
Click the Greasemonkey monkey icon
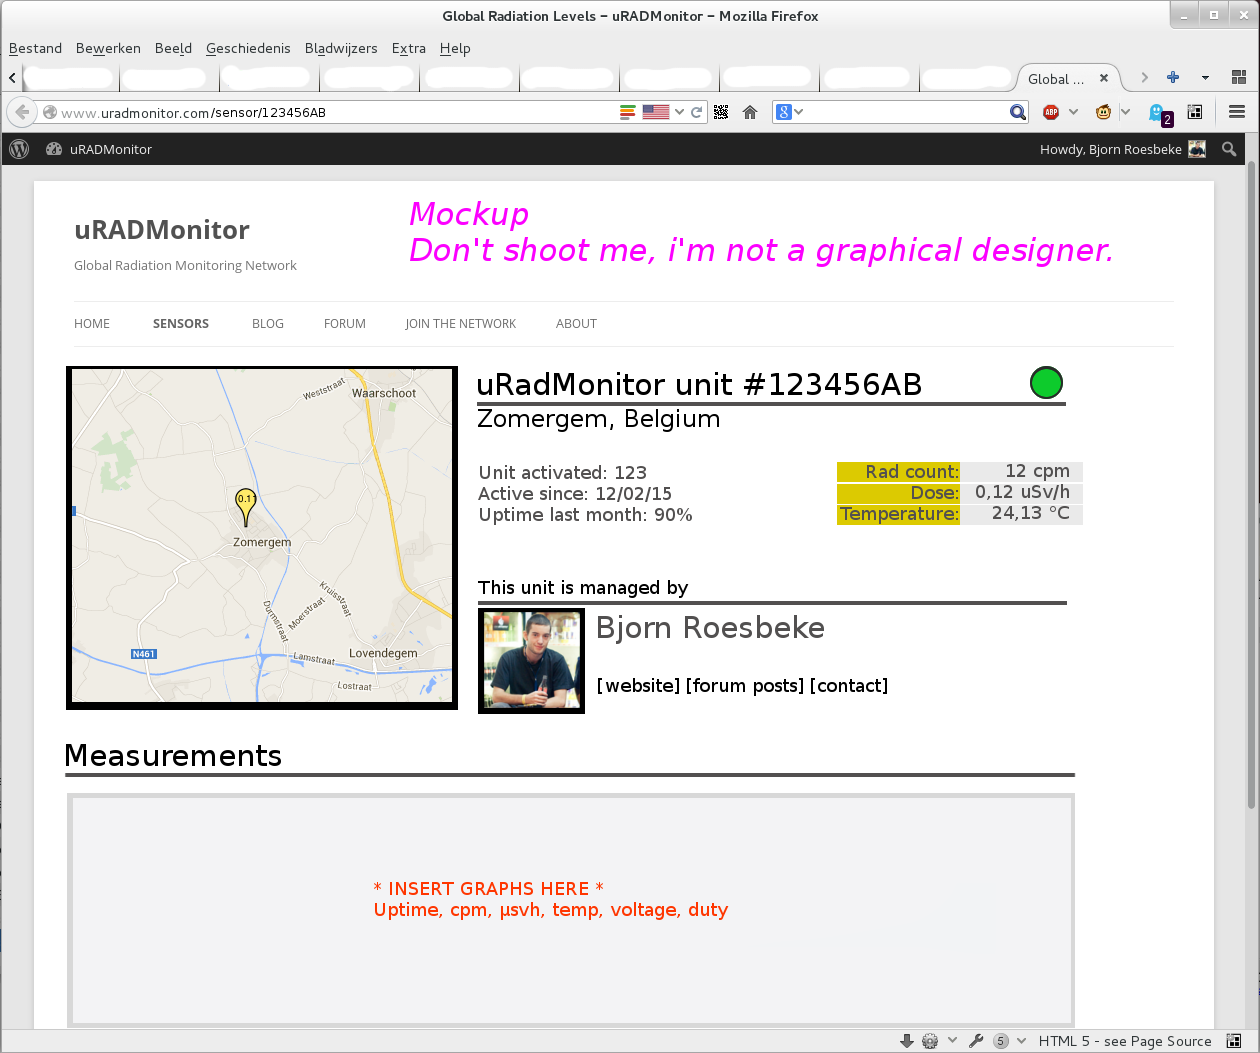click(1103, 112)
